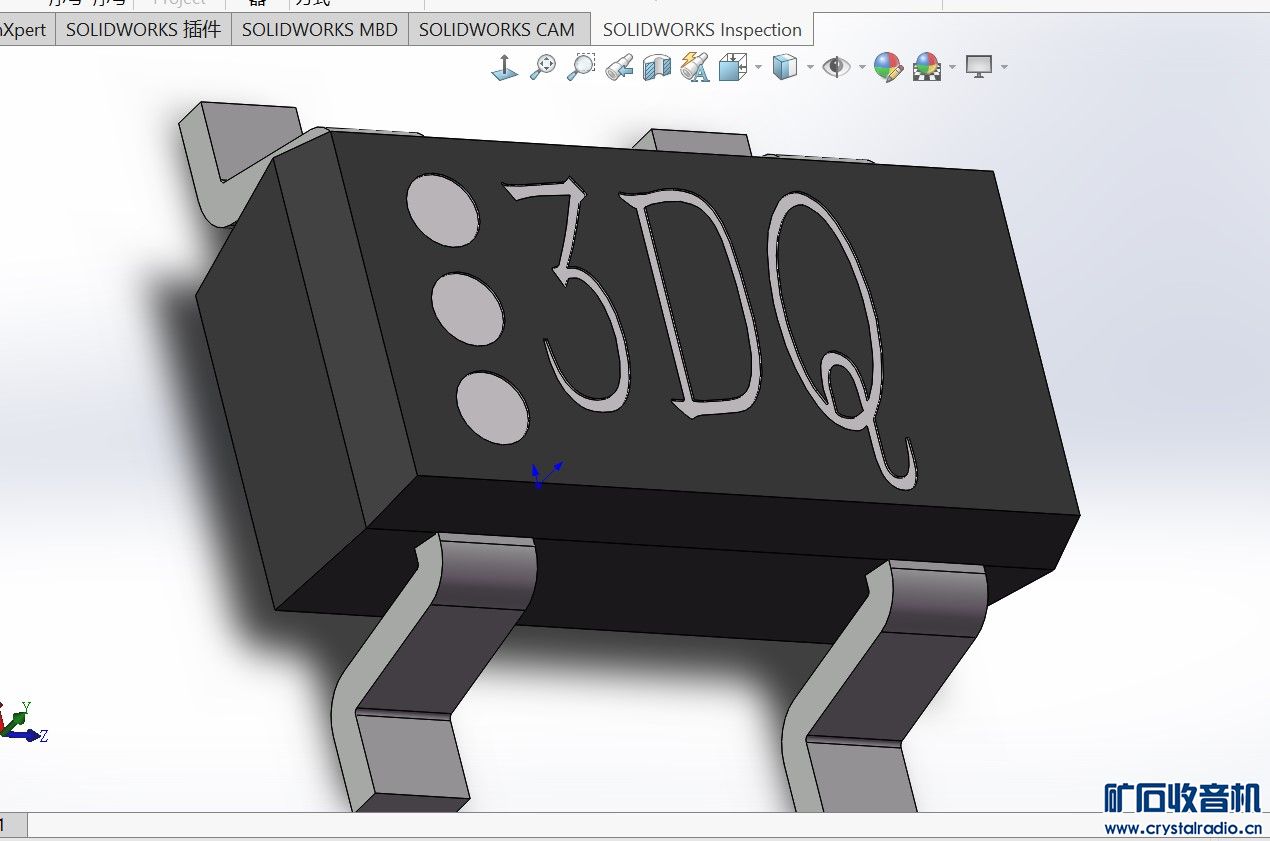
Task: Click the View Orientation cube icon
Action: click(x=733, y=68)
